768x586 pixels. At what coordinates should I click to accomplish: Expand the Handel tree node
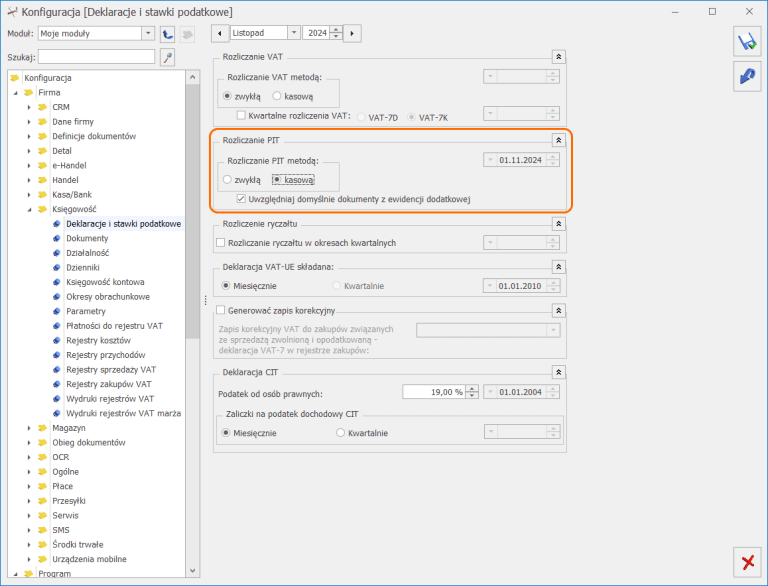[x=29, y=180]
